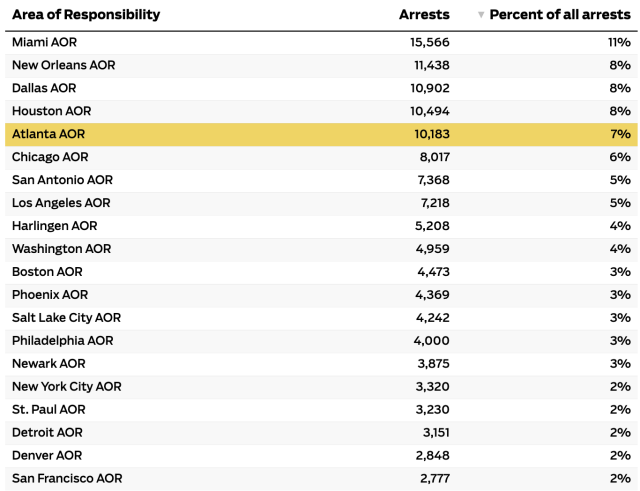Select the Chicago AOR row
This screenshot has height=491, width=640.
[50, 157]
